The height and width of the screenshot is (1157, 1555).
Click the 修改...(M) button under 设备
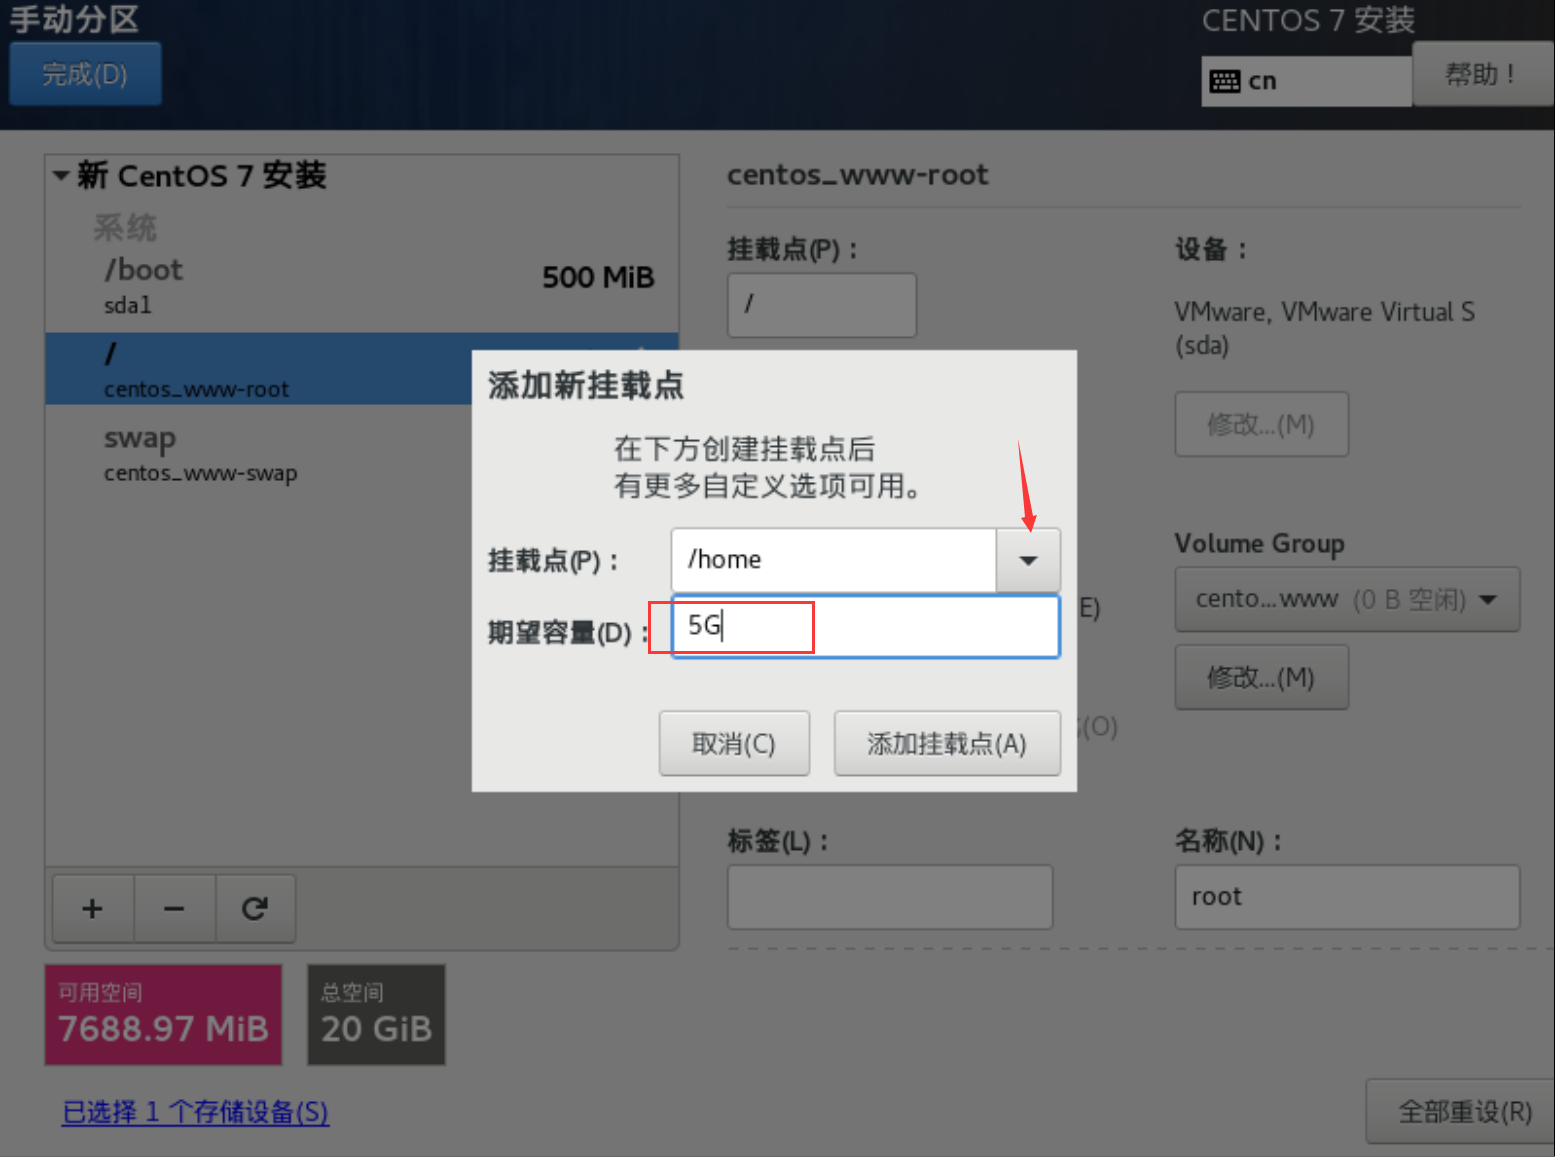pos(1261,424)
